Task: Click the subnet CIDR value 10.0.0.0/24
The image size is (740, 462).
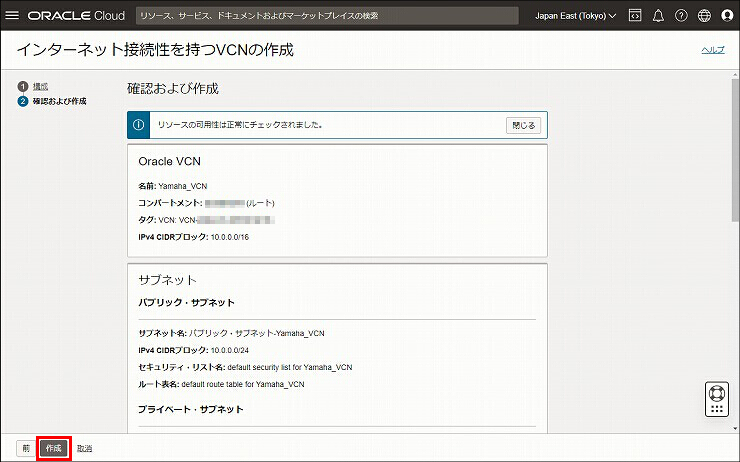Action: click(229, 350)
